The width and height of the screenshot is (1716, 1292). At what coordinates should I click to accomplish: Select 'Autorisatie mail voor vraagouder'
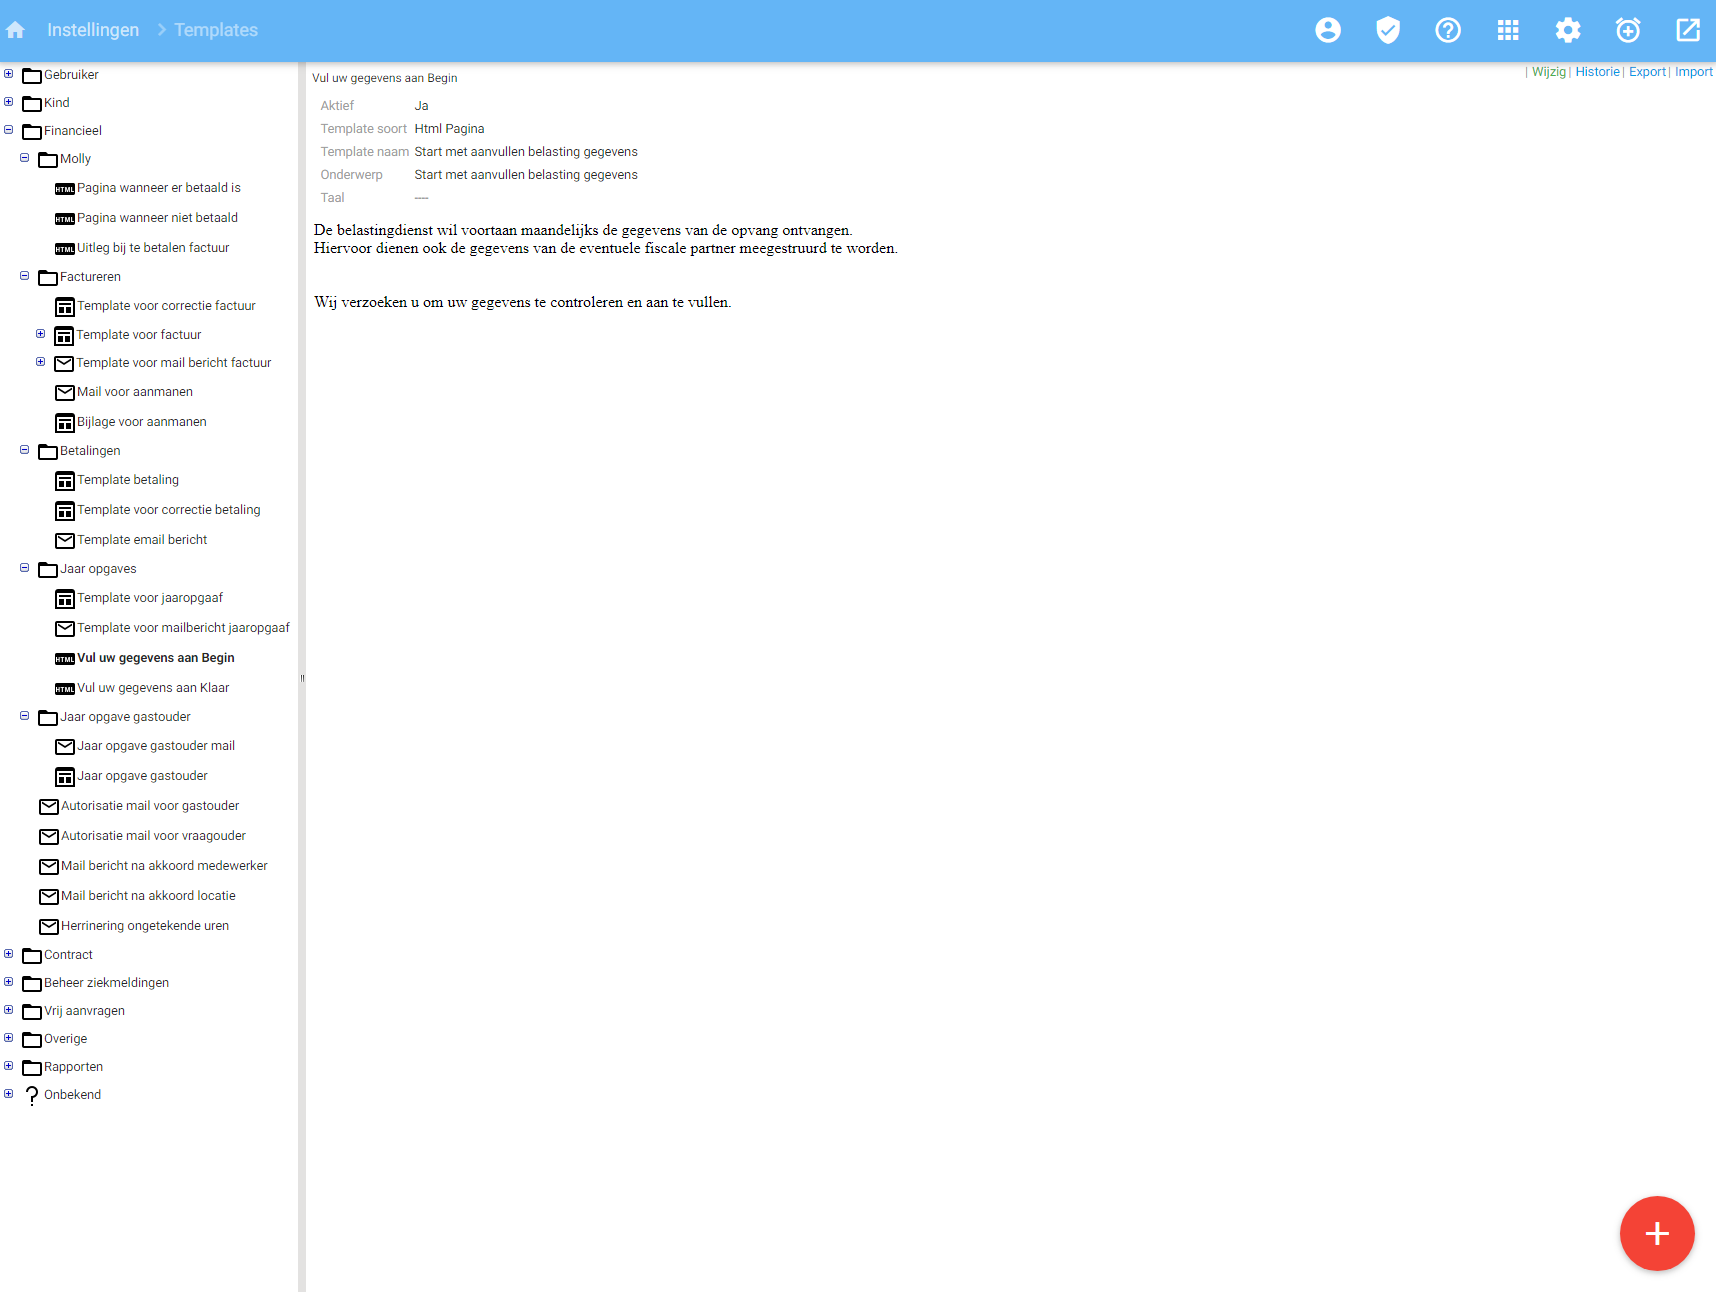(153, 836)
